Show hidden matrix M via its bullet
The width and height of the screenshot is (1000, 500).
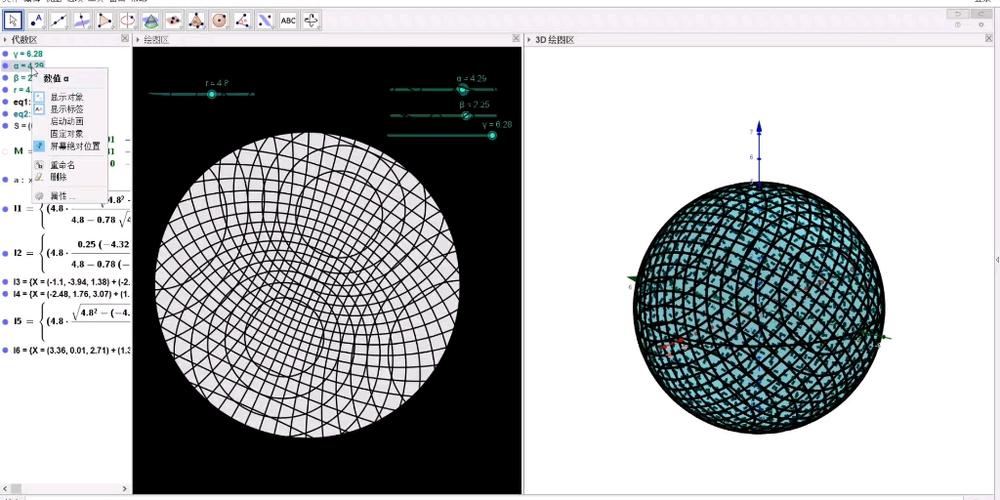[x=6, y=151]
